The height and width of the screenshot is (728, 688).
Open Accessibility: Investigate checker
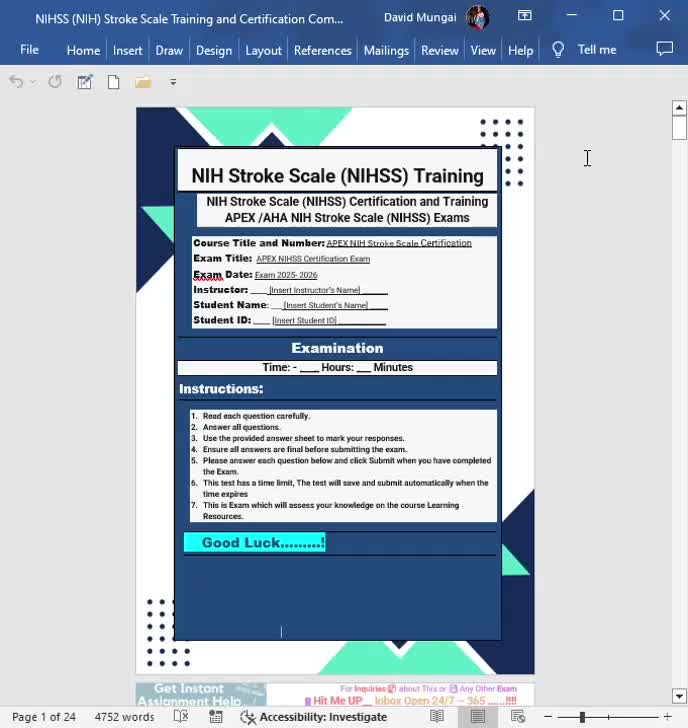[x=314, y=717]
